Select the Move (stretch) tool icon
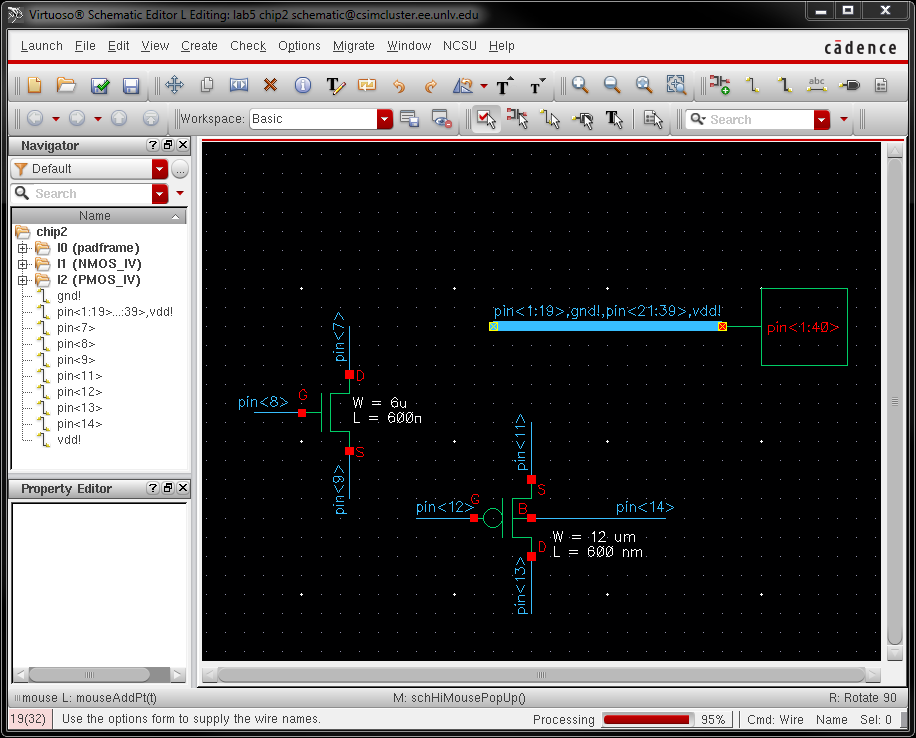Image resolution: width=916 pixels, height=738 pixels. click(174, 86)
